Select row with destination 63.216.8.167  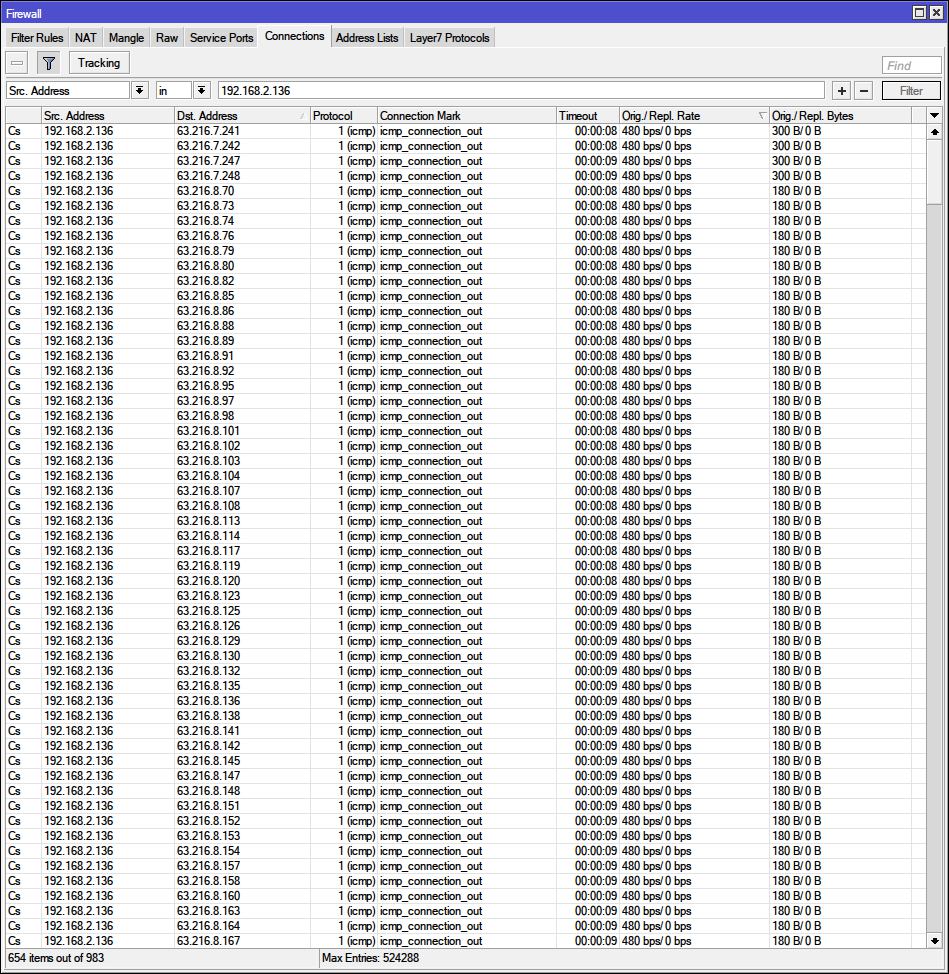tap(465, 940)
